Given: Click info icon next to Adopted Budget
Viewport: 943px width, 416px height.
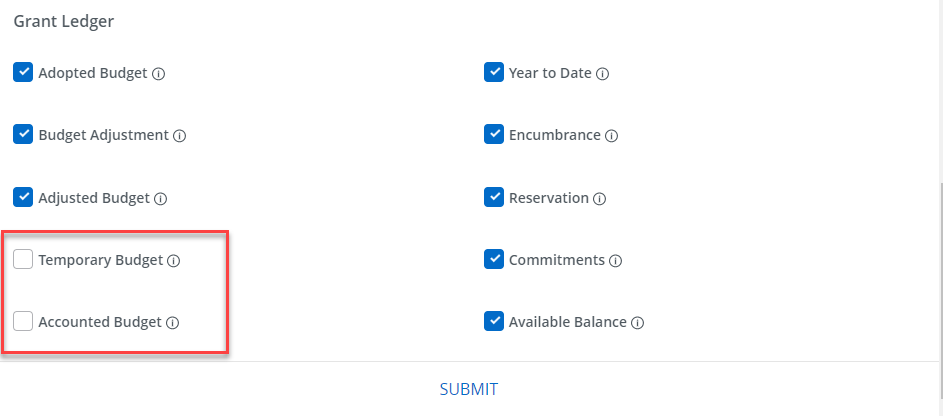Looking at the screenshot, I should pyautogui.click(x=158, y=74).
